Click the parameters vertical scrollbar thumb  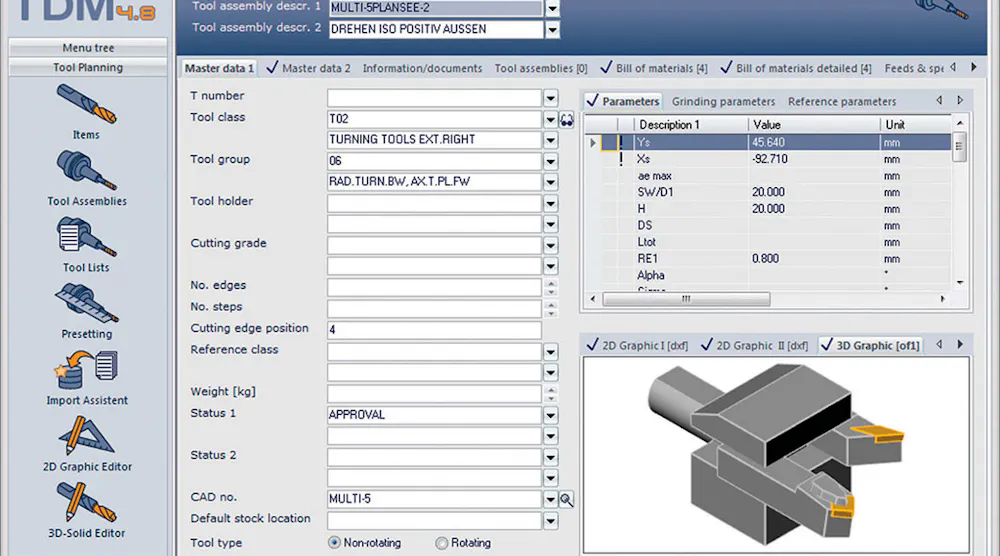(959, 146)
